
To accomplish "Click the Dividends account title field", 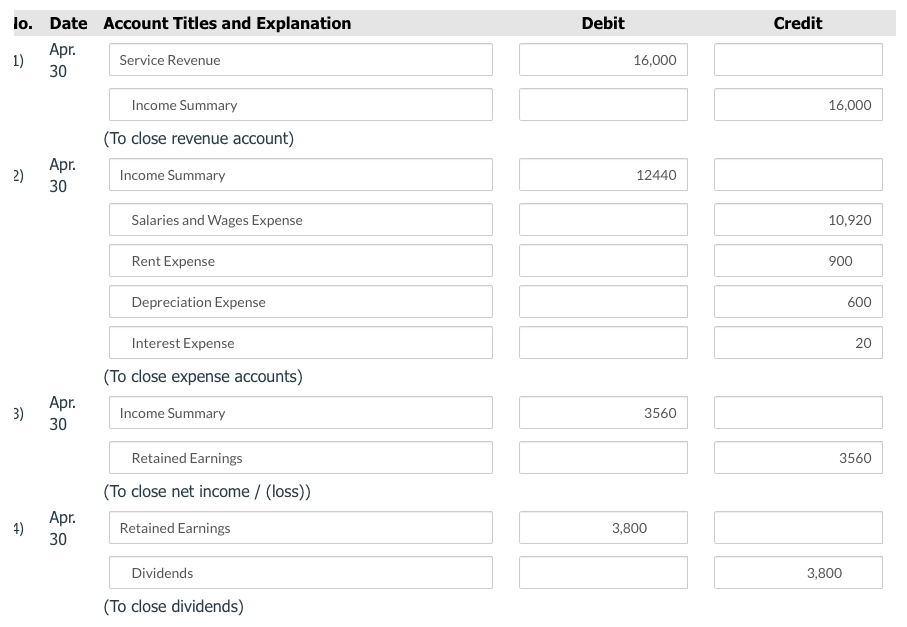I will pyautogui.click(x=300, y=573).
